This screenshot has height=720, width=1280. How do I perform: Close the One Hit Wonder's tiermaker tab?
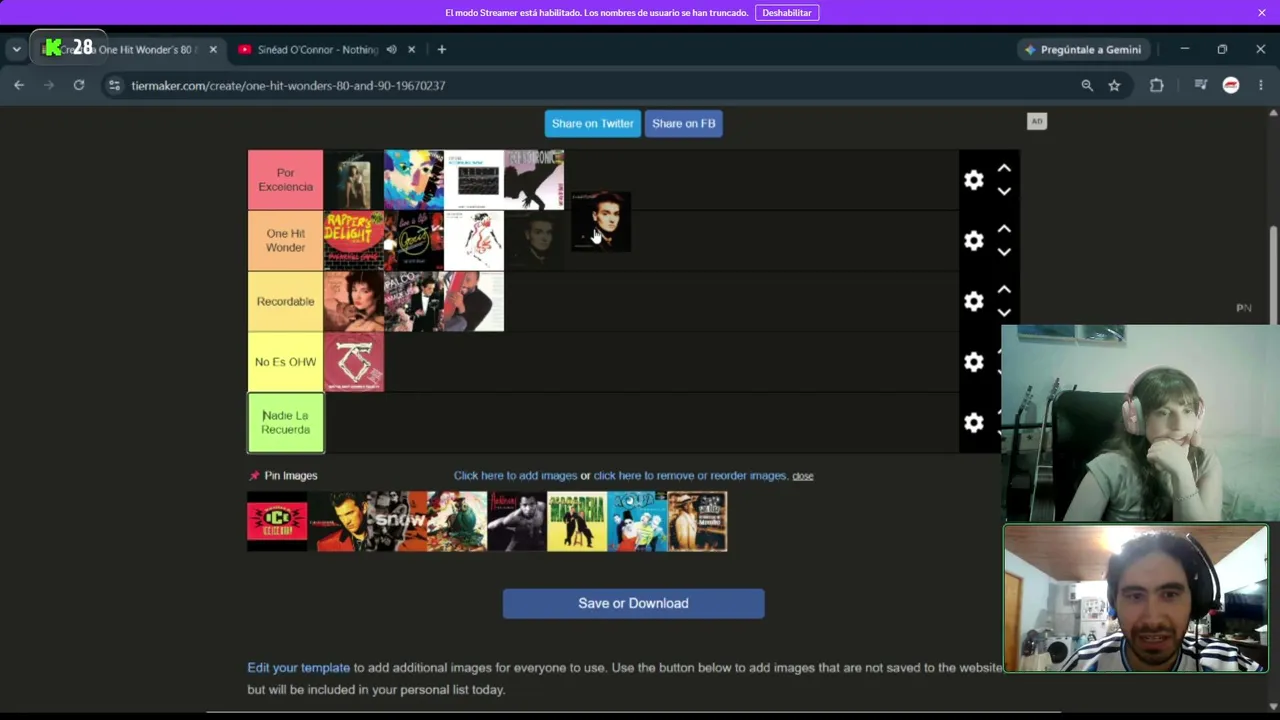pyautogui.click(x=213, y=50)
